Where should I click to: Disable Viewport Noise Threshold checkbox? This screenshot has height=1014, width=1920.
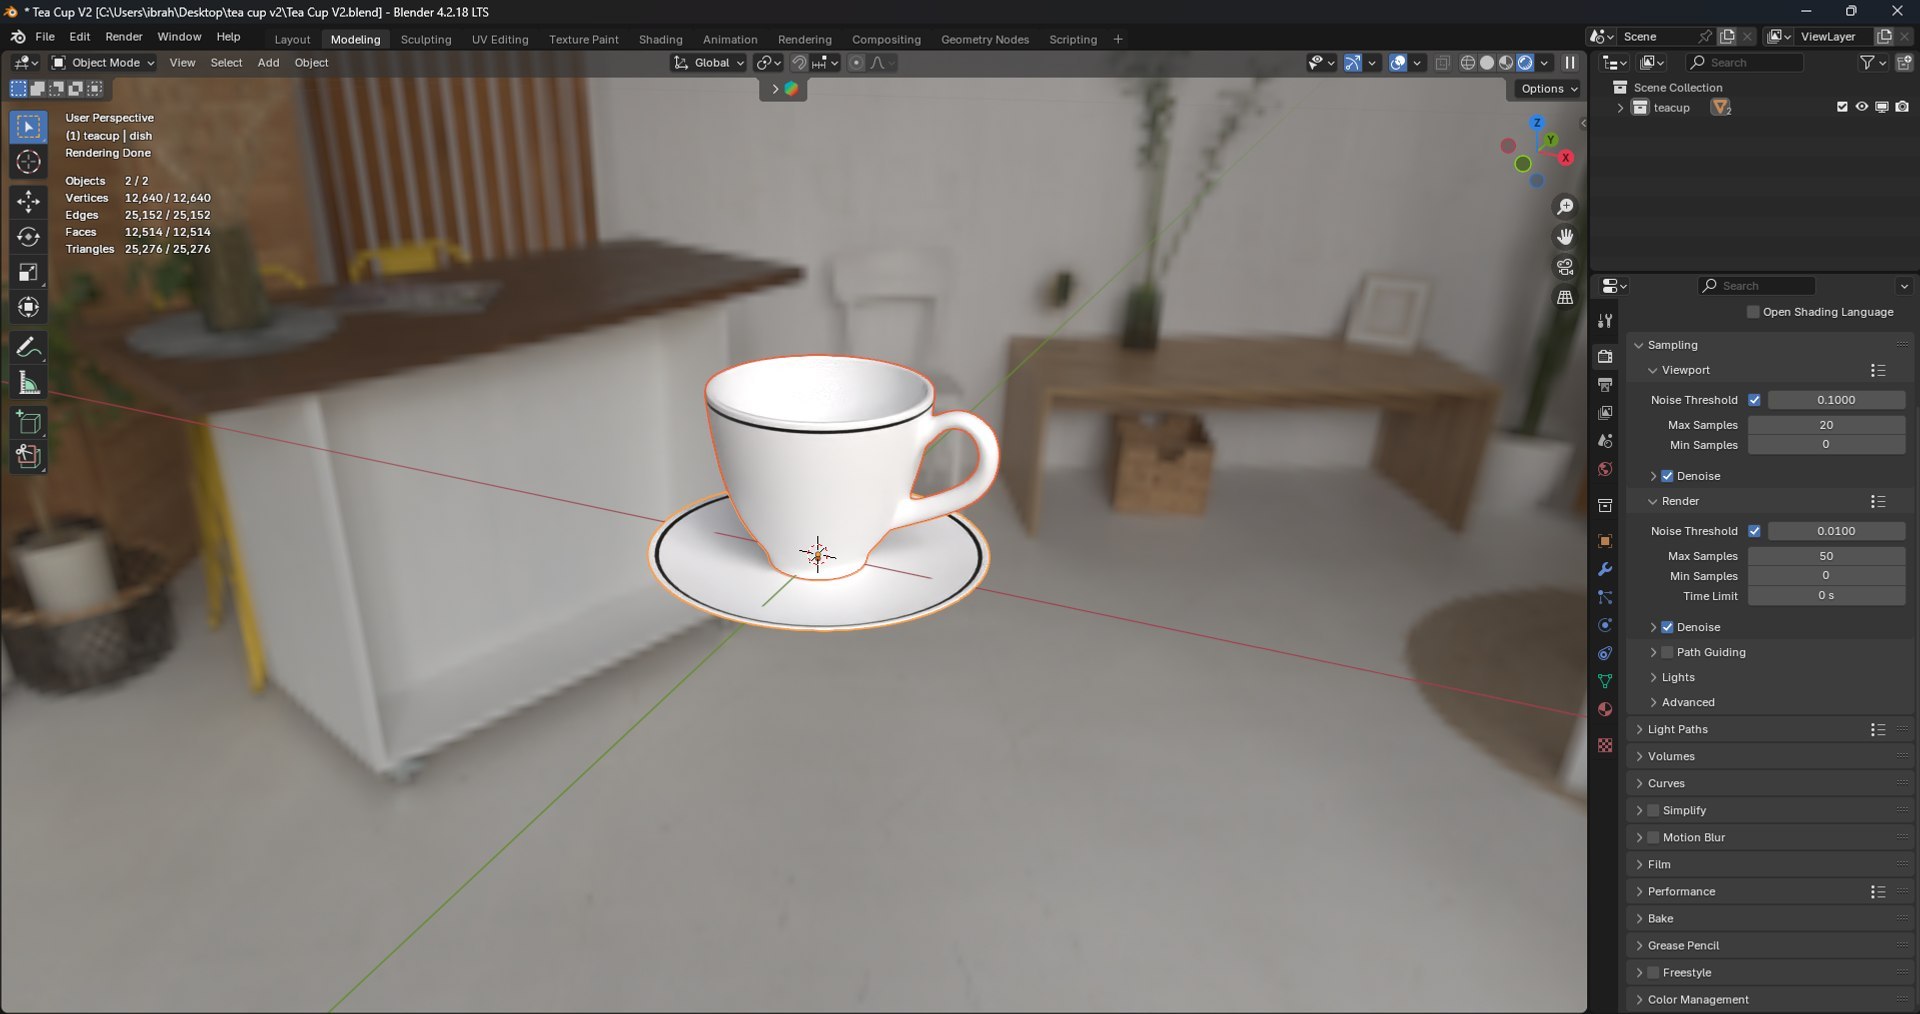tap(1754, 400)
